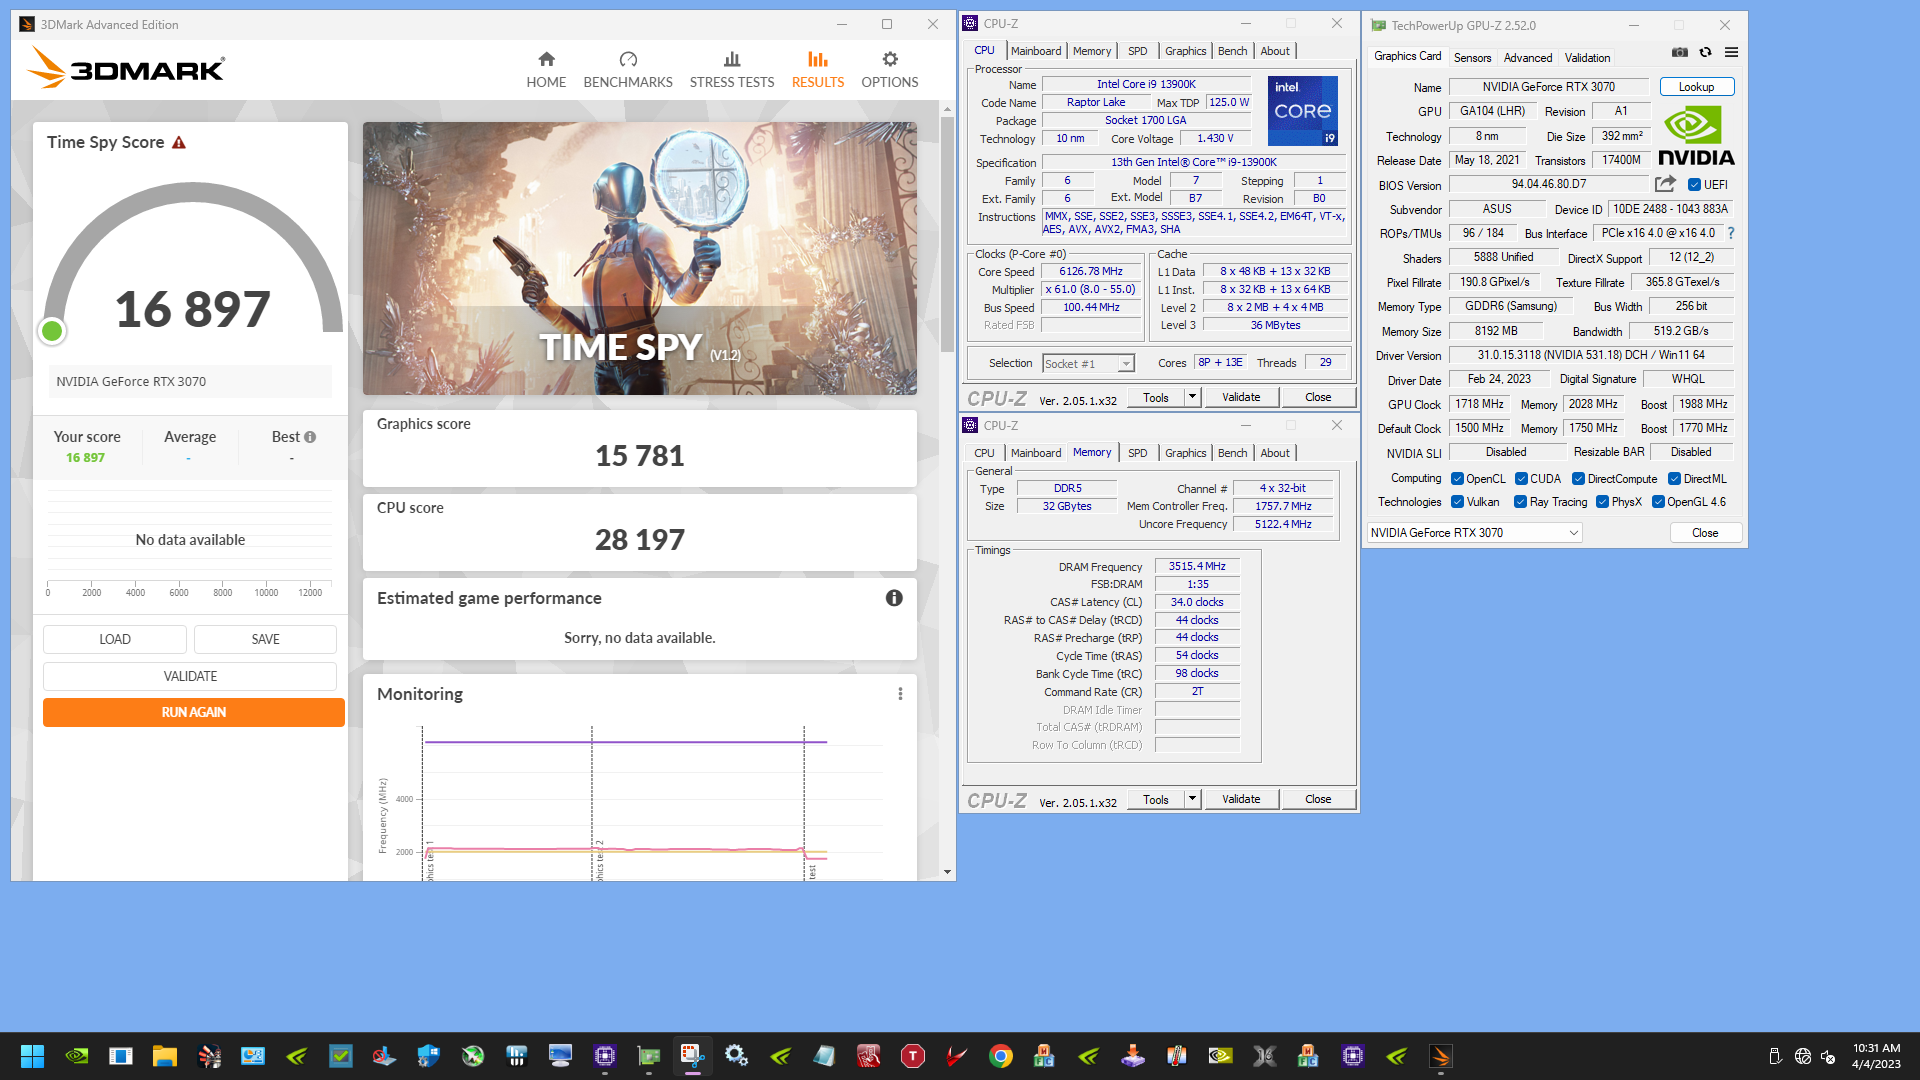Image resolution: width=1920 pixels, height=1080 pixels.
Task: Click the 3DMark vertical scrollbar thumb
Action: coord(947,234)
